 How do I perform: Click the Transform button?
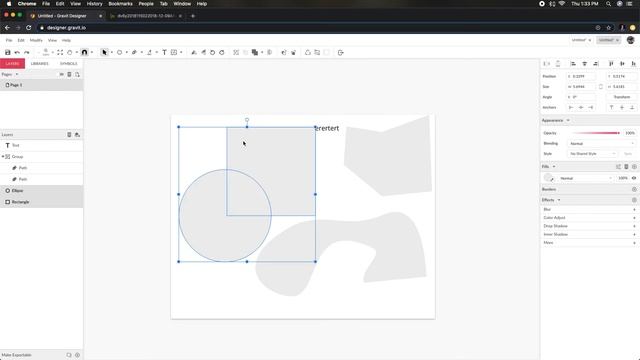click(622, 97)
